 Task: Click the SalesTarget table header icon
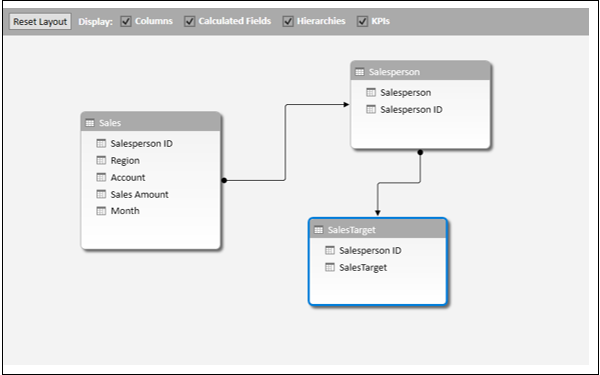coord(318,230)
